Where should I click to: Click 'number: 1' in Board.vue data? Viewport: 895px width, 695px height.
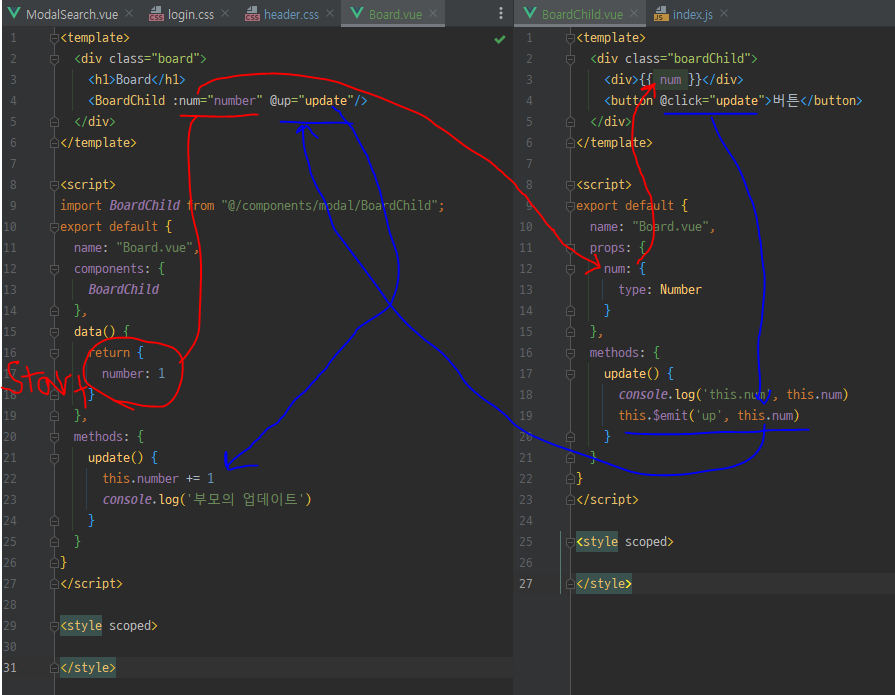(x=134, y=373)
